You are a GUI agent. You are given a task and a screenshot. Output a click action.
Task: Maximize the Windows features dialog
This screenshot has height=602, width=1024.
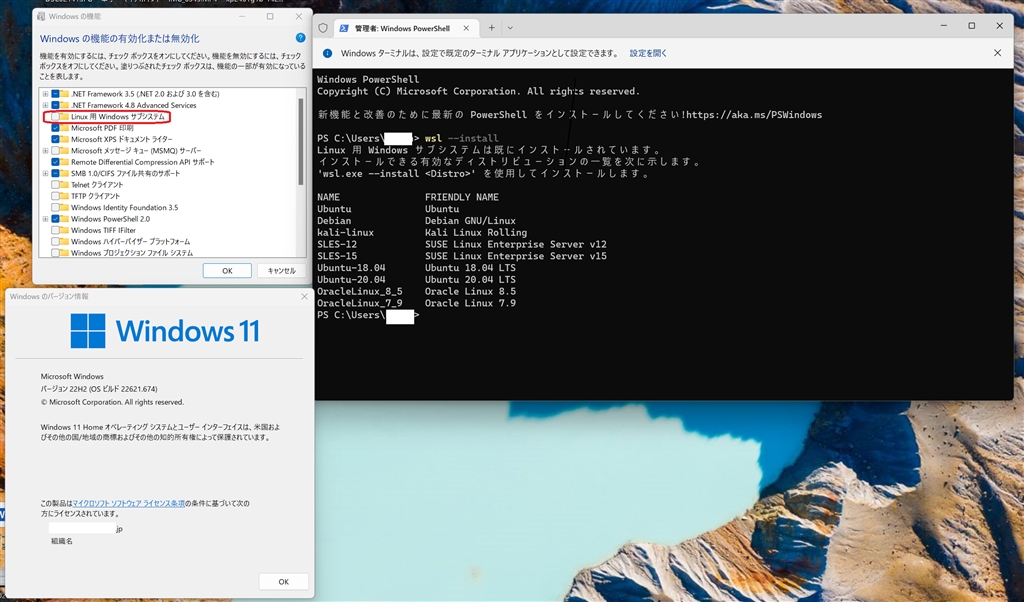[x=270, y=16]
